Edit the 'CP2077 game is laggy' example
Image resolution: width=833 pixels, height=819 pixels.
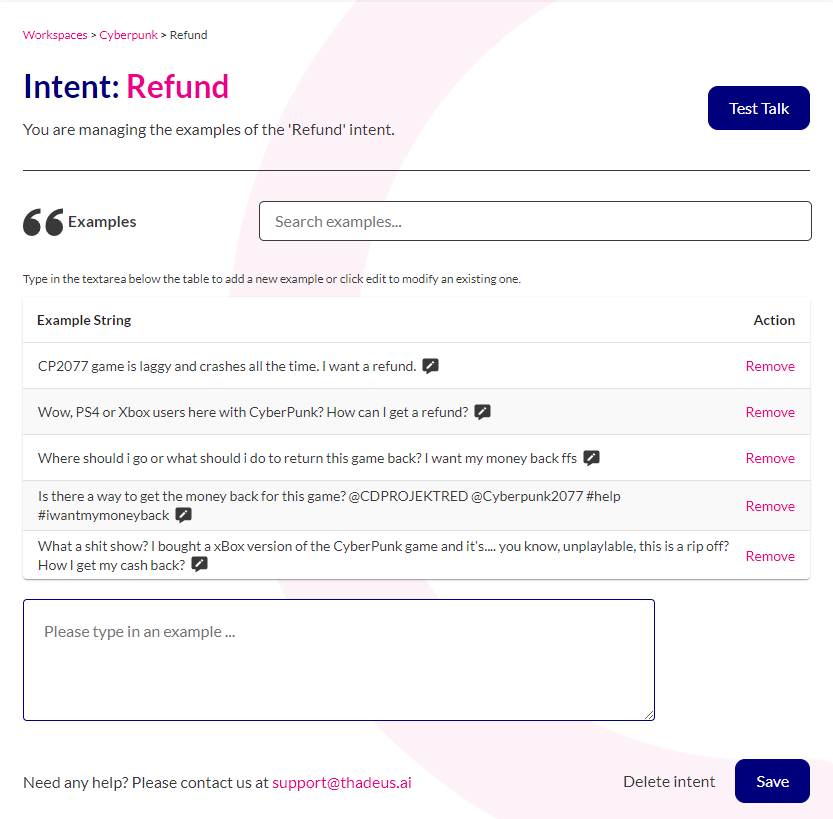430,366
